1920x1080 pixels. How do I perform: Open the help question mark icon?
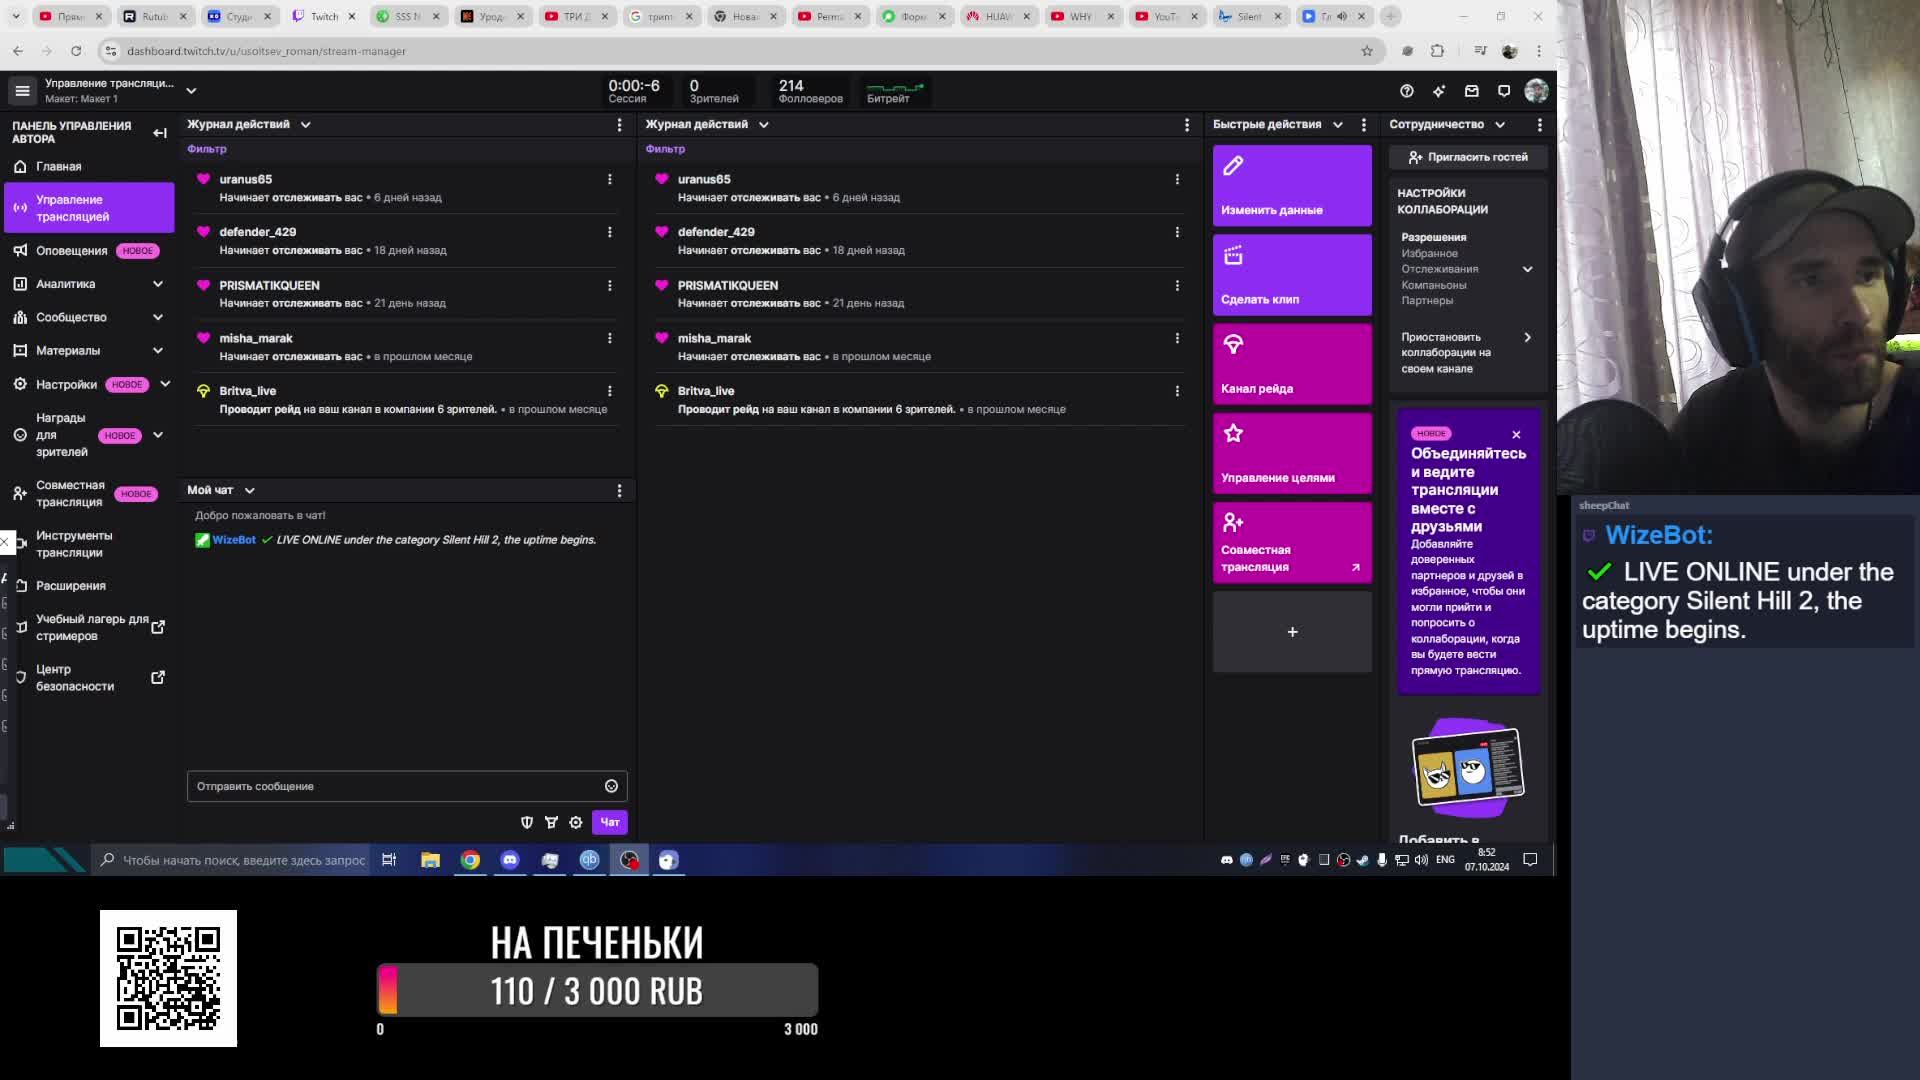pos(1406,91)
